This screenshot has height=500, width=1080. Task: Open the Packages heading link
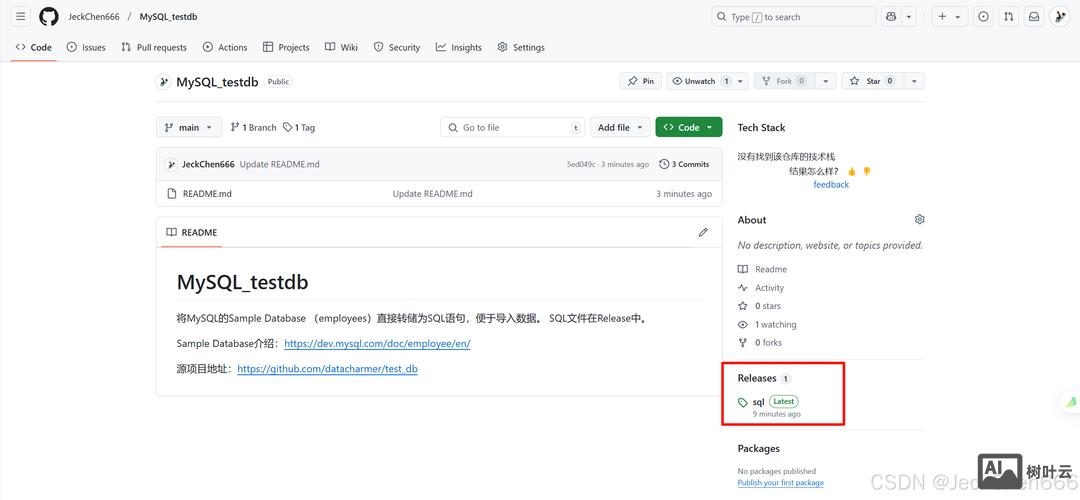[758, 448]
